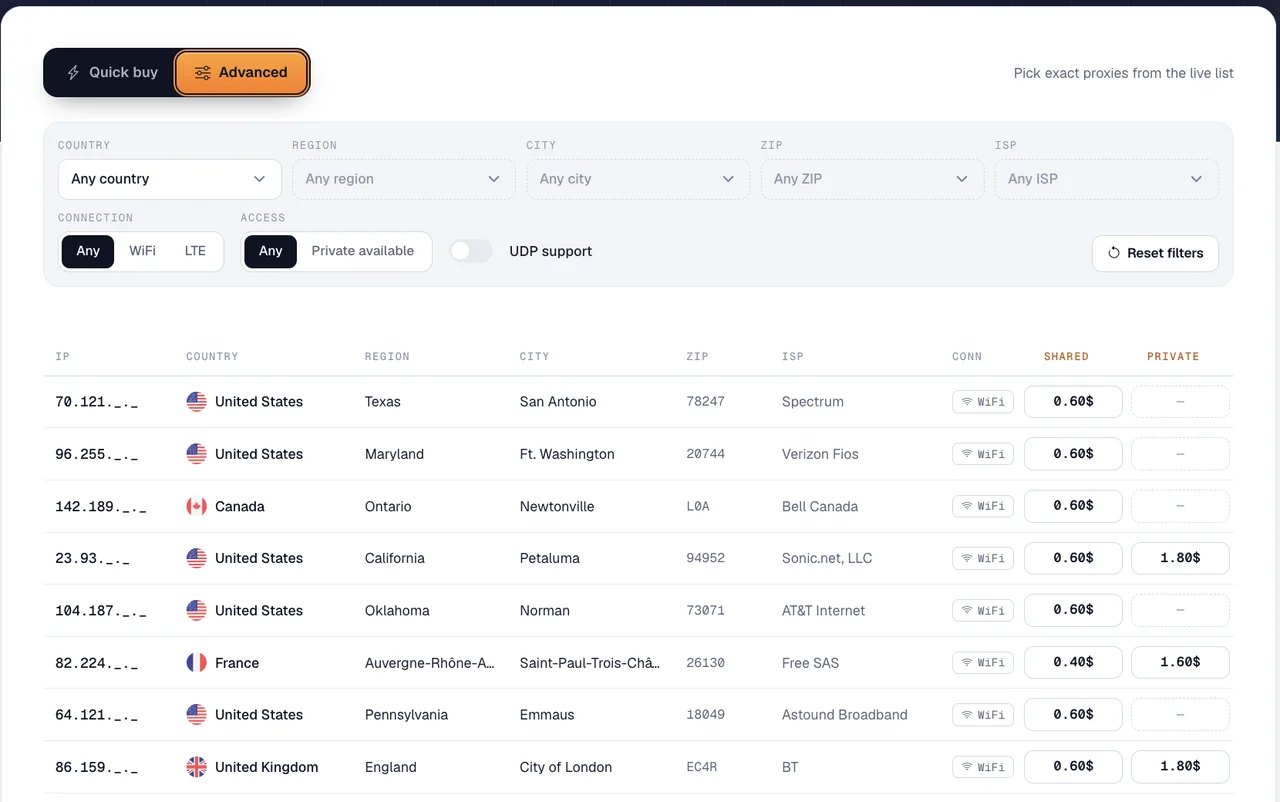
Task: Click the WiFi badge in the Free SAS row
Action: 983,663
